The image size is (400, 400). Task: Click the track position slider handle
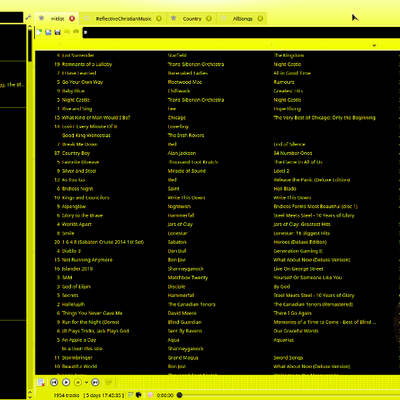point(180,395)
